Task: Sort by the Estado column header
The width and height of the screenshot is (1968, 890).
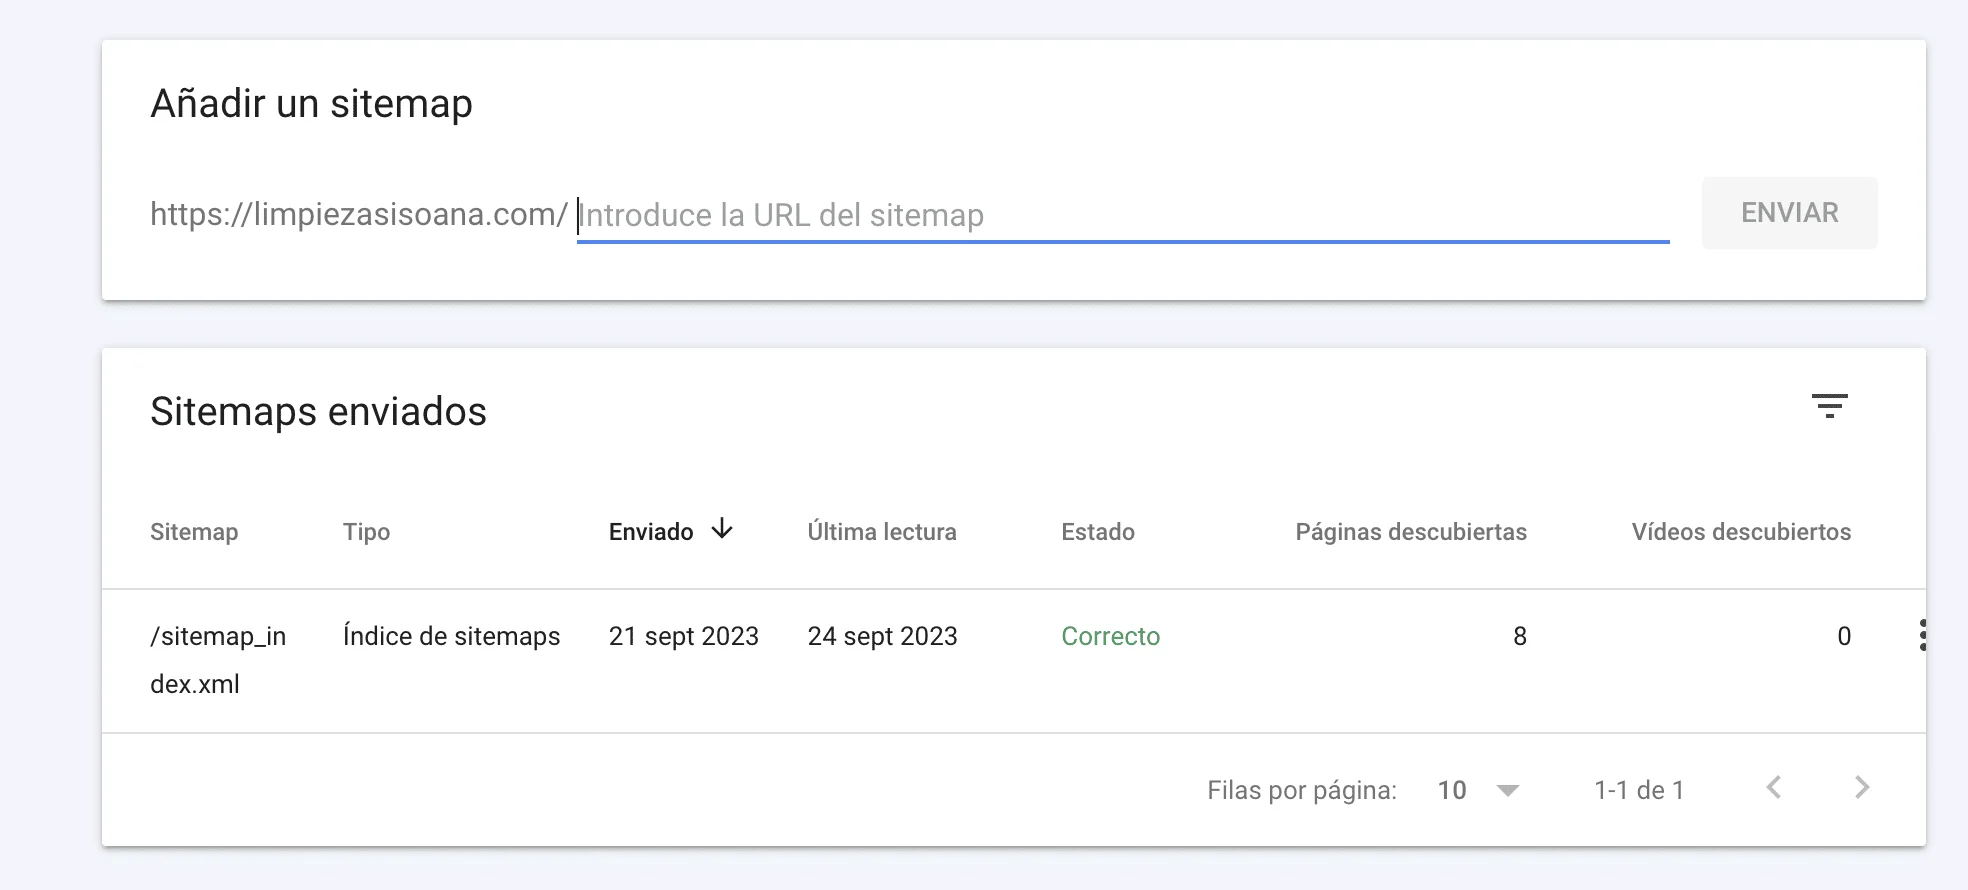Action: click(x=1098, y=532)
